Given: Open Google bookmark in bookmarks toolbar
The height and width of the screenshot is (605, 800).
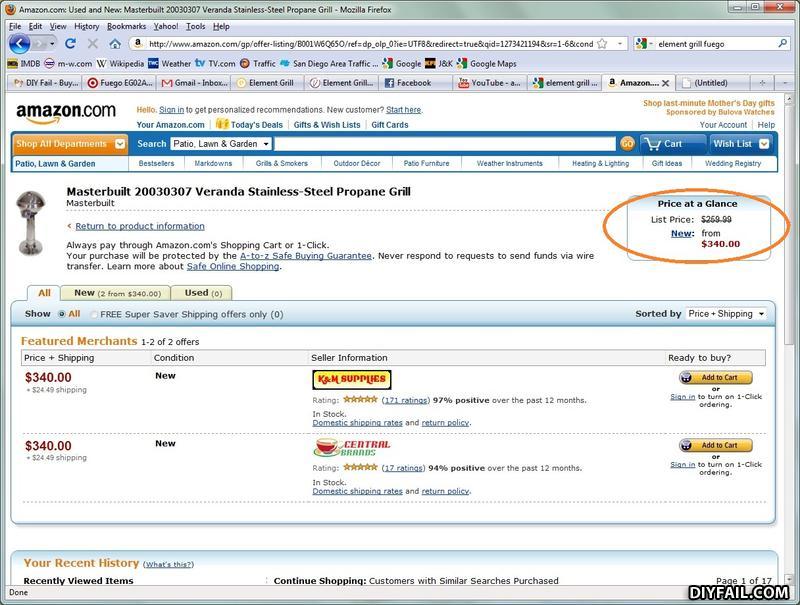Looking at the screenshot, I should 402,63.
